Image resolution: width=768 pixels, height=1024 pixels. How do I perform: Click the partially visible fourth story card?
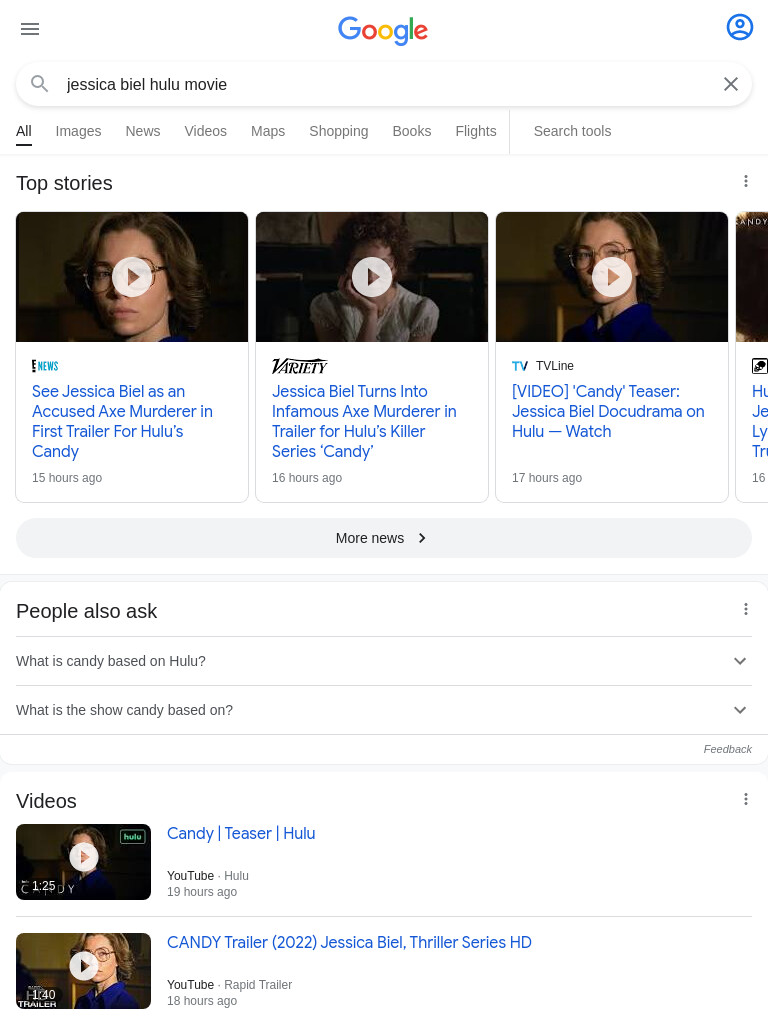pos(752,357)
